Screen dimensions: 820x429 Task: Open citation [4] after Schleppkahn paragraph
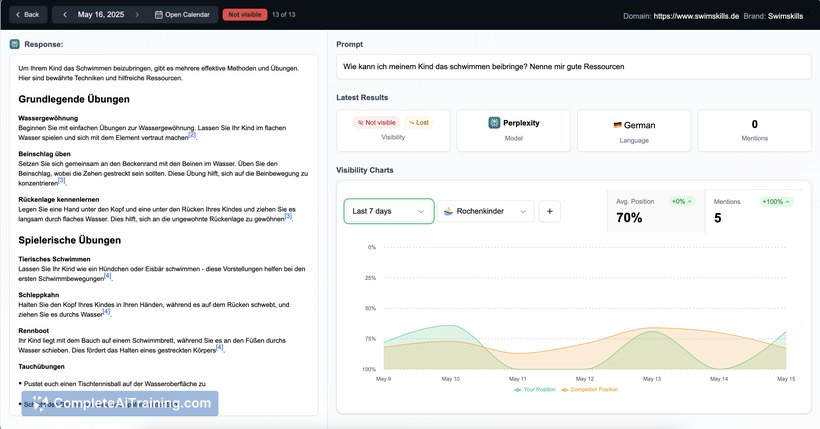click(x=107, y=312)
